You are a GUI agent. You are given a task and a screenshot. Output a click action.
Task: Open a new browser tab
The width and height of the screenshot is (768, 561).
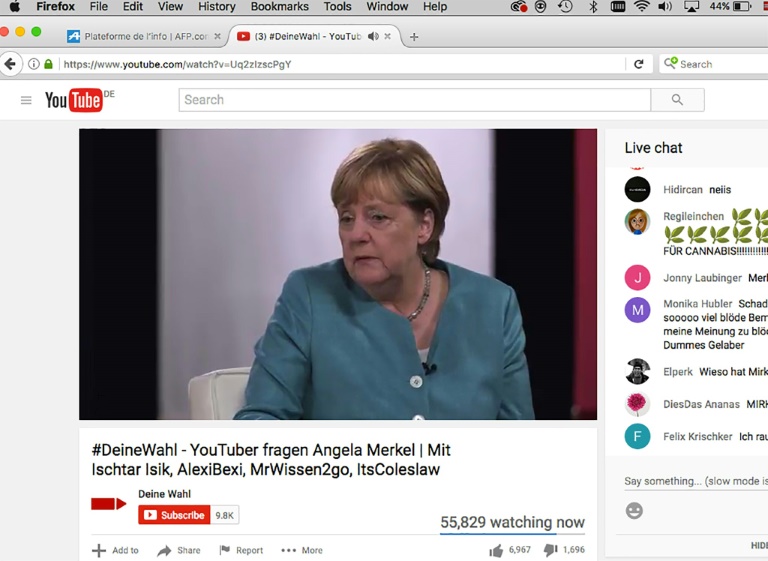[x=414, y=37]
